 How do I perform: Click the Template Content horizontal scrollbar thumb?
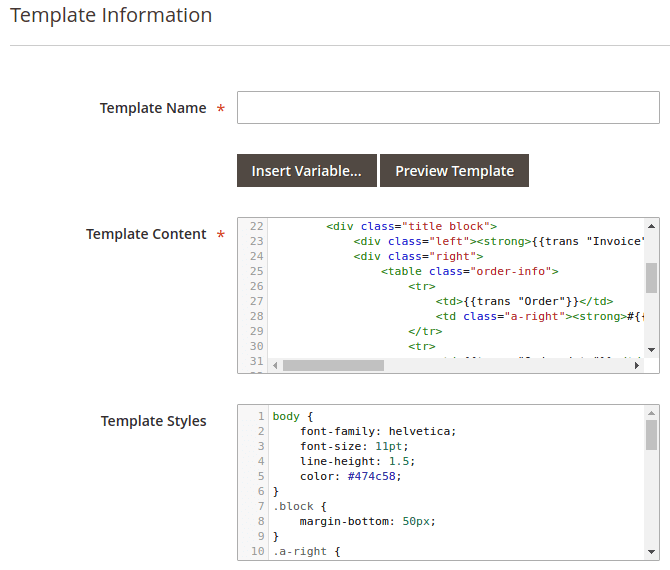coord(333,365)
